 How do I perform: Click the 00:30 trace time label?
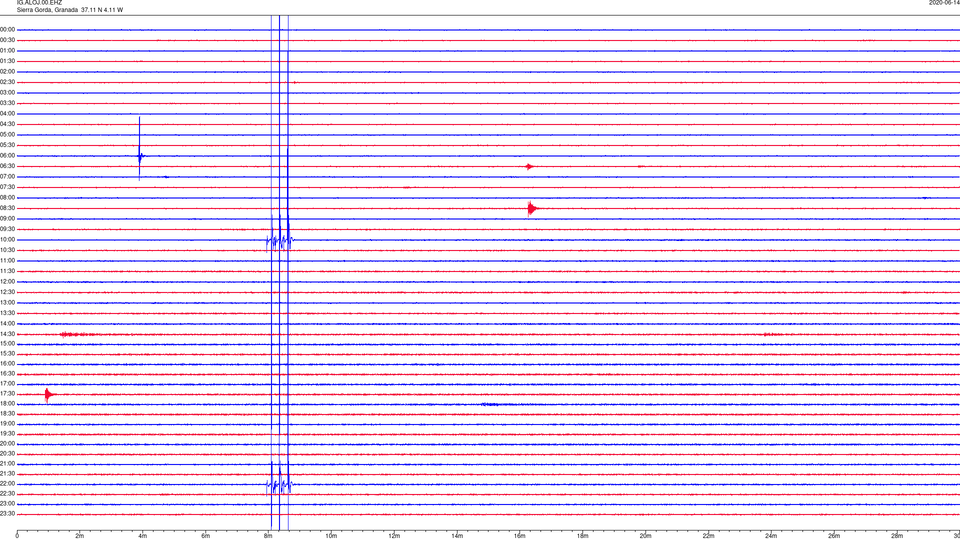(7, 40)
